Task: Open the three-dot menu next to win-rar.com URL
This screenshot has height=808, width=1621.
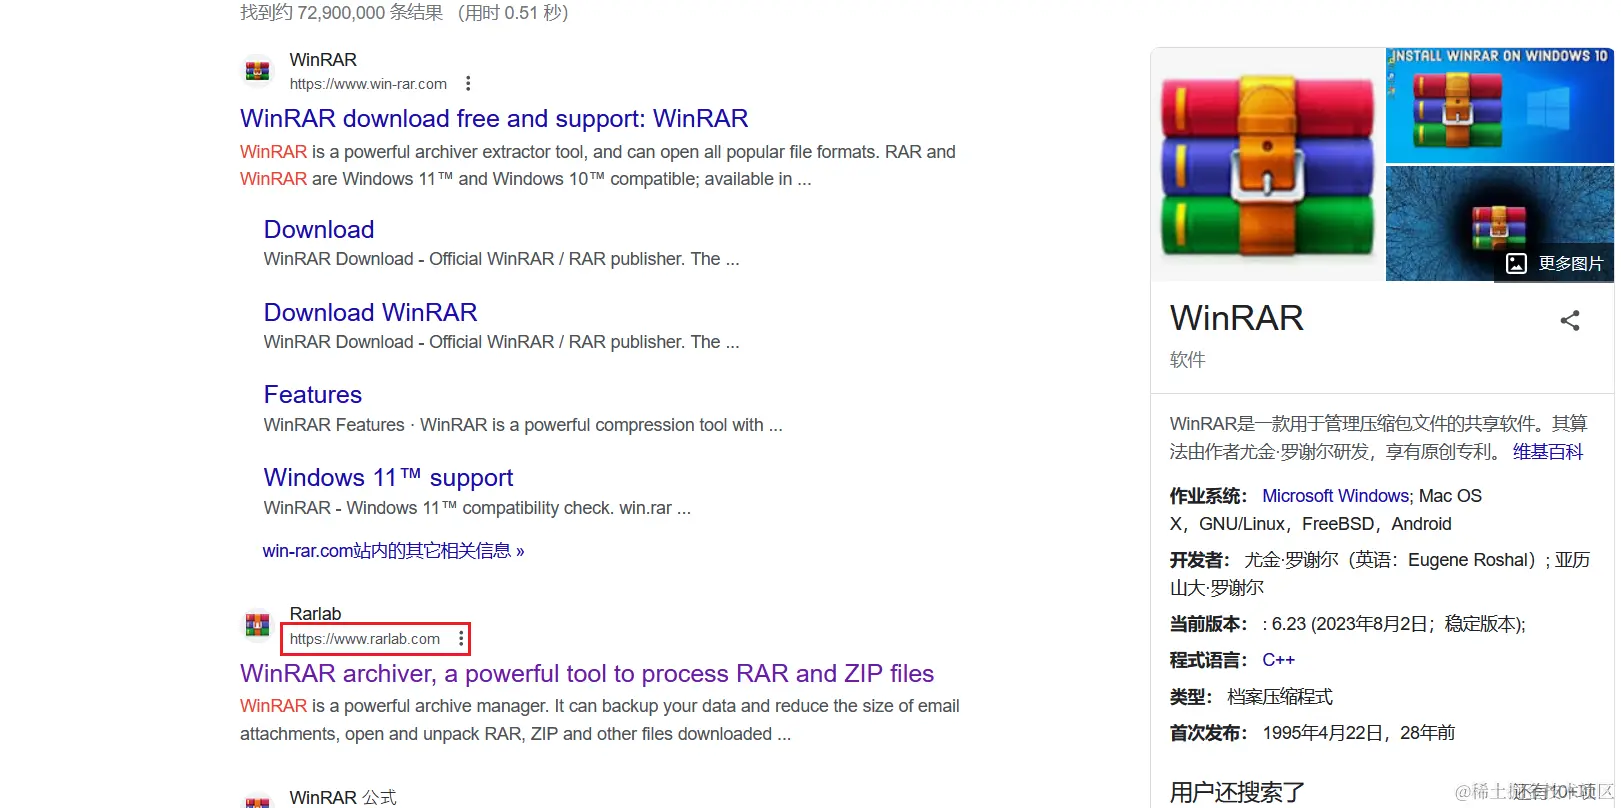Action: click(x=467, y=84)
